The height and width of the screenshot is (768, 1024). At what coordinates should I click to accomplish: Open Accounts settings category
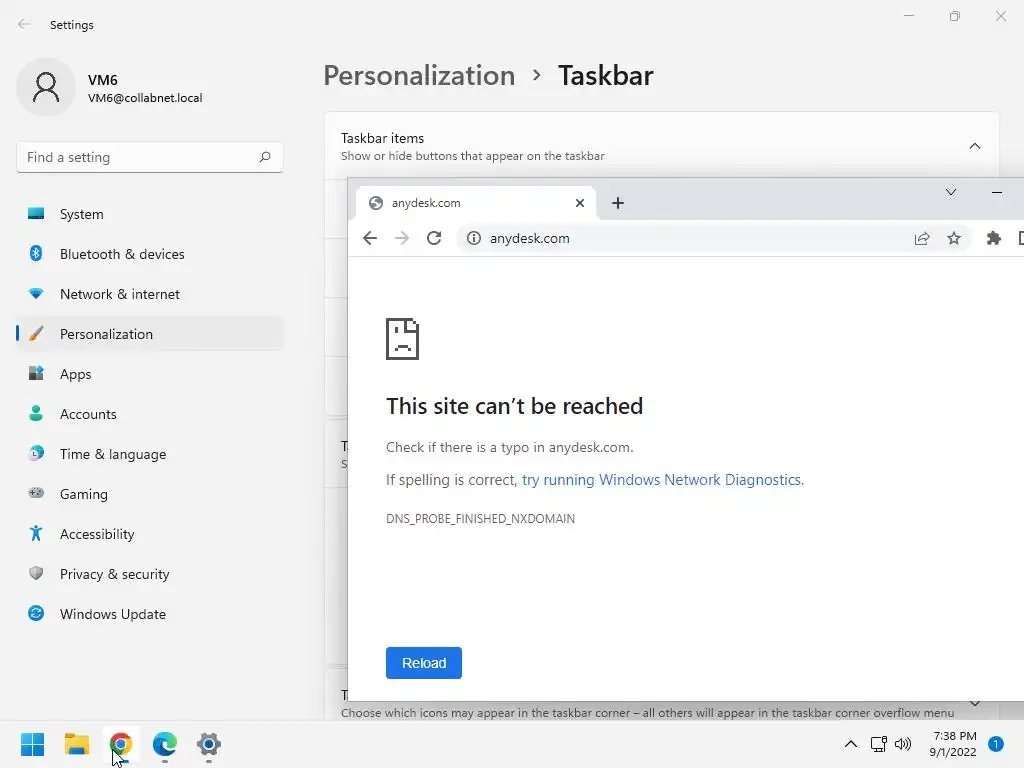150,414
